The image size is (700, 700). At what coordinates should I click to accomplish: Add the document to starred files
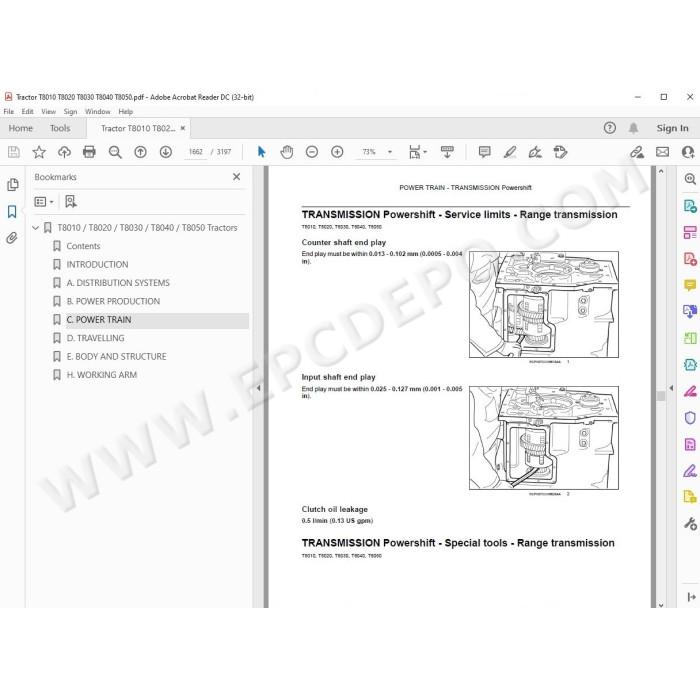(x=39, y=152)
